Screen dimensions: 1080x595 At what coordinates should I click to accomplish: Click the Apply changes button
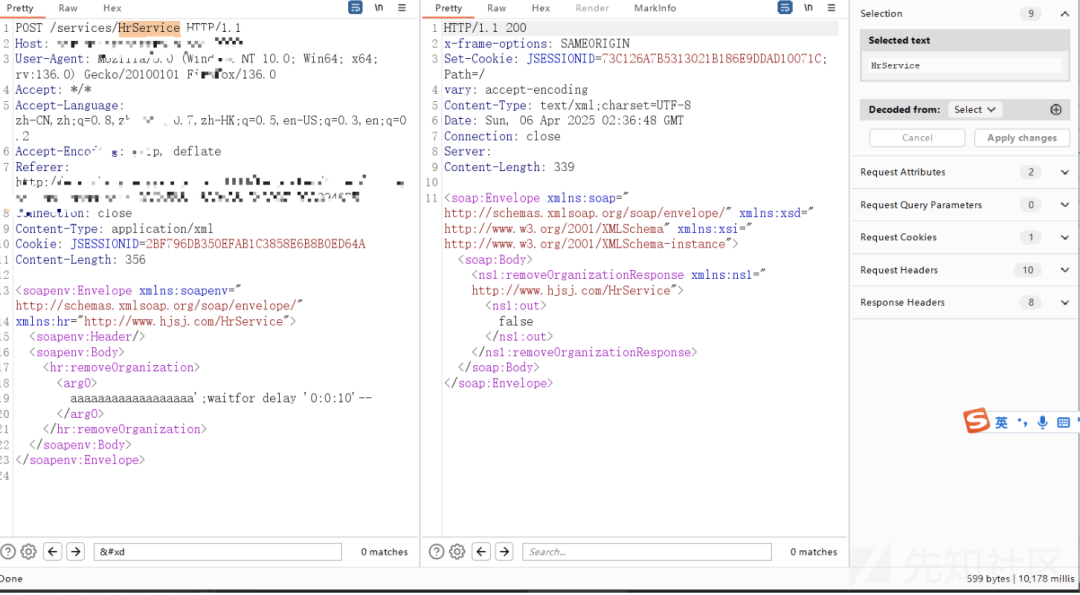1022,138
